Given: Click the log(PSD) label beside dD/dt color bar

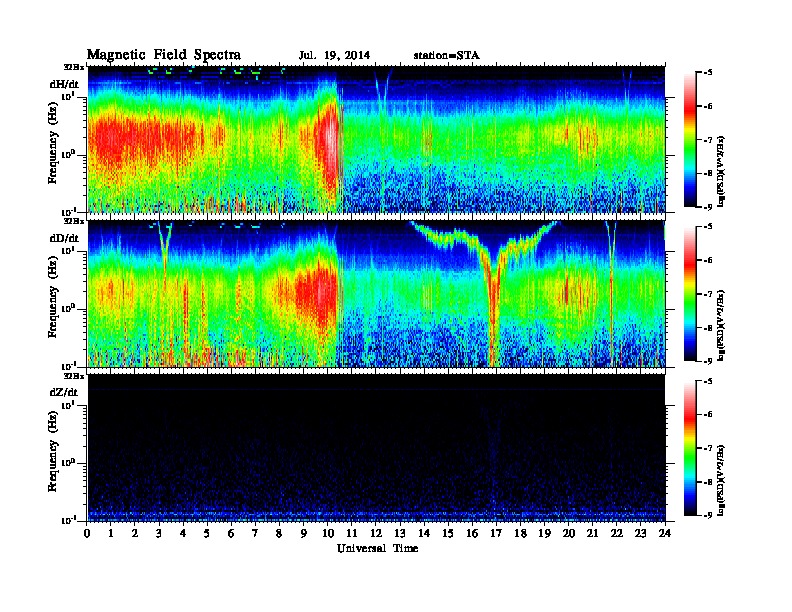Looking at the screenshot, I should click(x=721, y=325).
